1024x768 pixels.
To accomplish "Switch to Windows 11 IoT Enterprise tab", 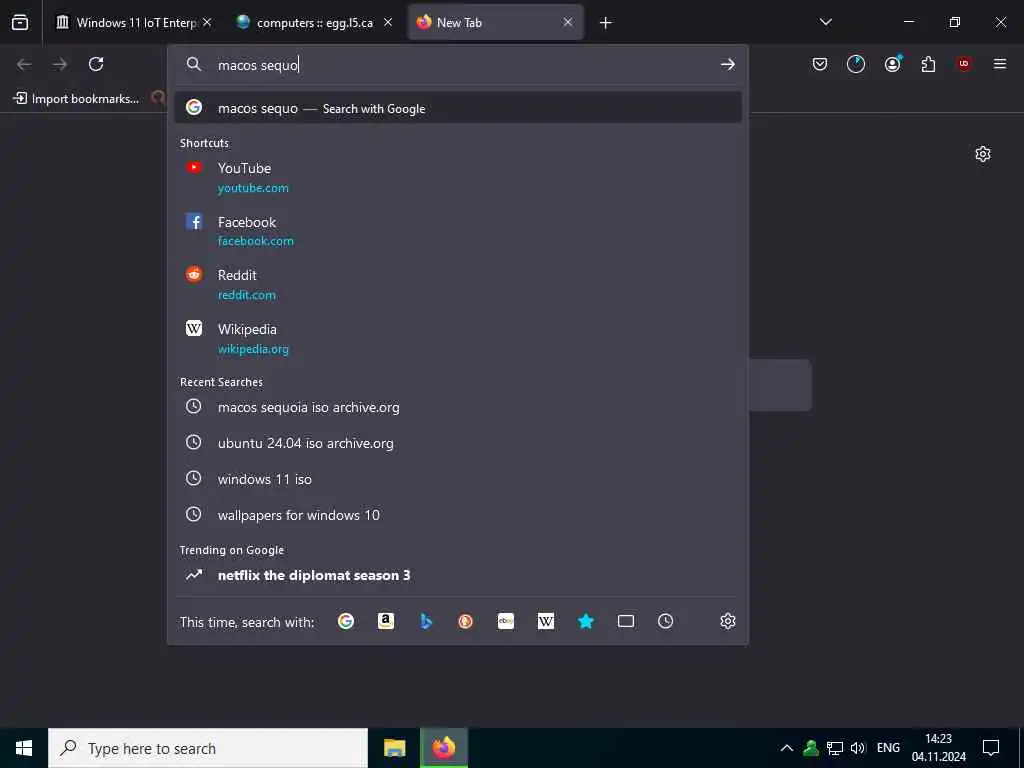I will [134, 23].
